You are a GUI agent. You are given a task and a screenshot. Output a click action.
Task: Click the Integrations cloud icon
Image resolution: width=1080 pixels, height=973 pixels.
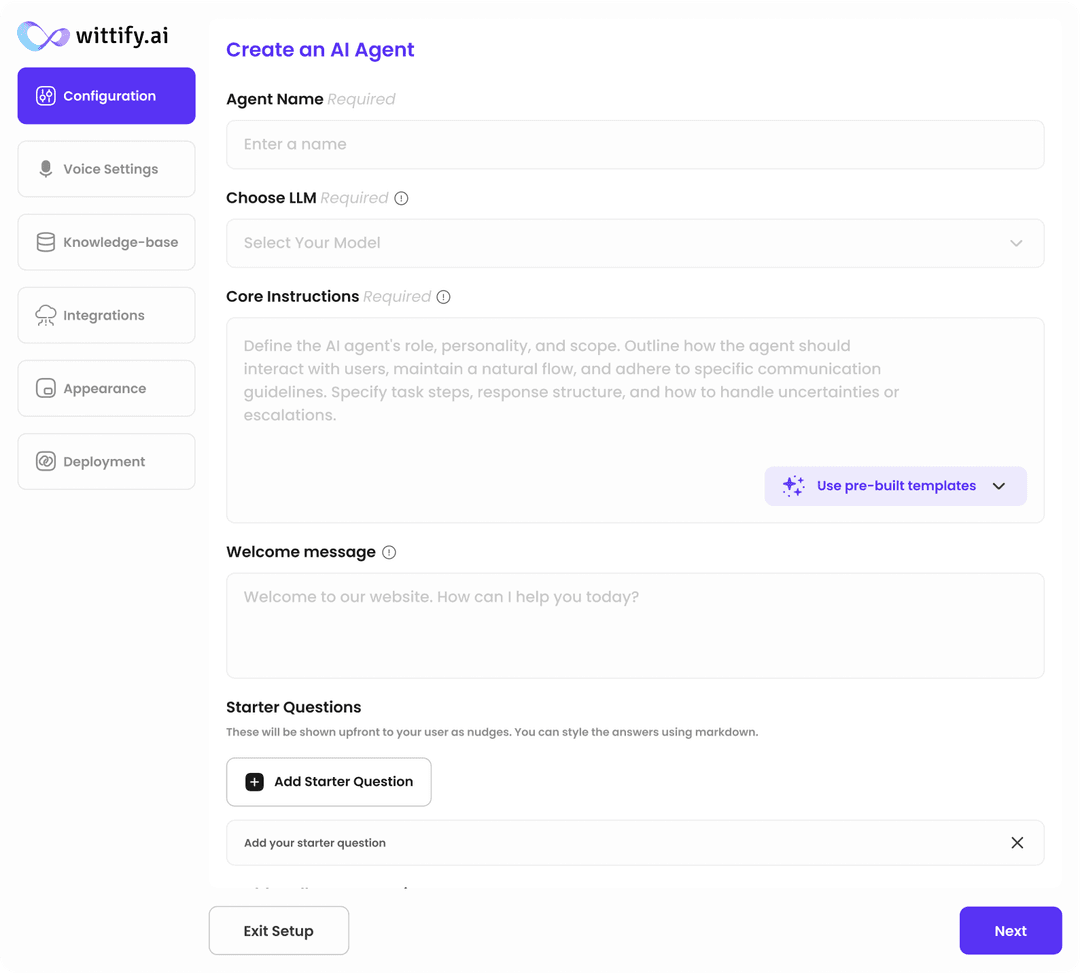point(46,314)
